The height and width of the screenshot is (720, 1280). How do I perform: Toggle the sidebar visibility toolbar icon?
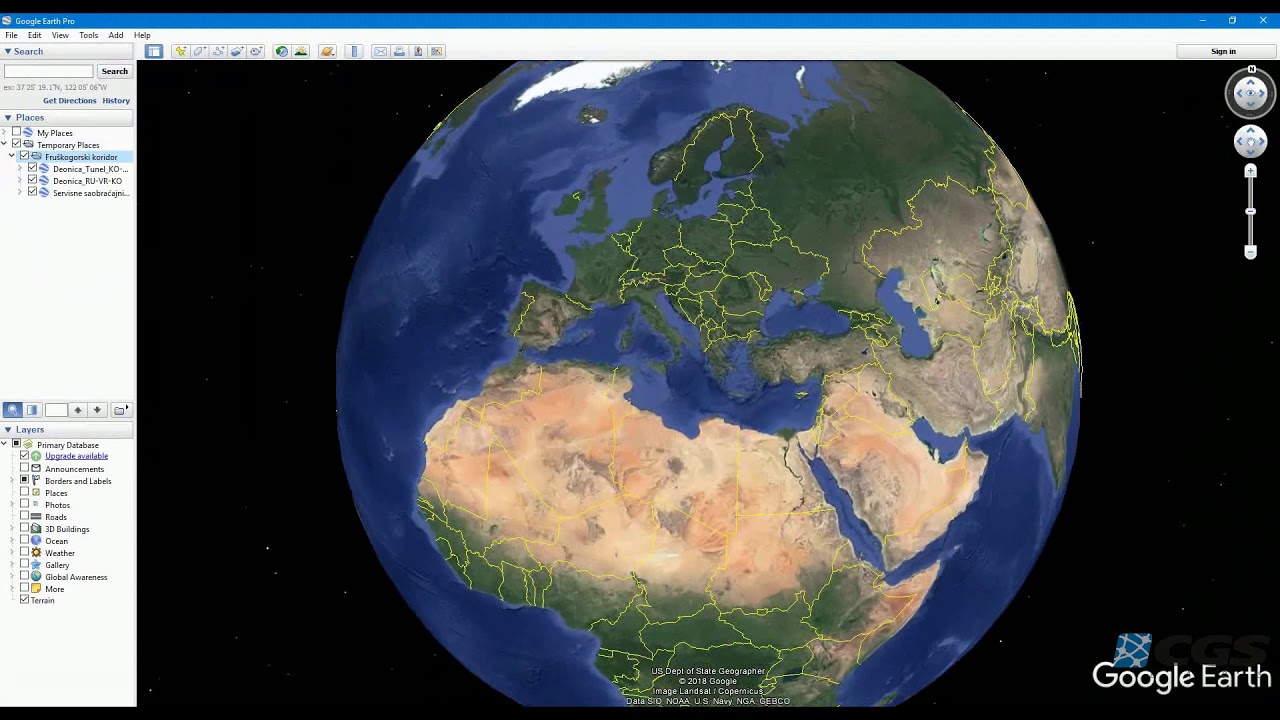coord(153,51)
